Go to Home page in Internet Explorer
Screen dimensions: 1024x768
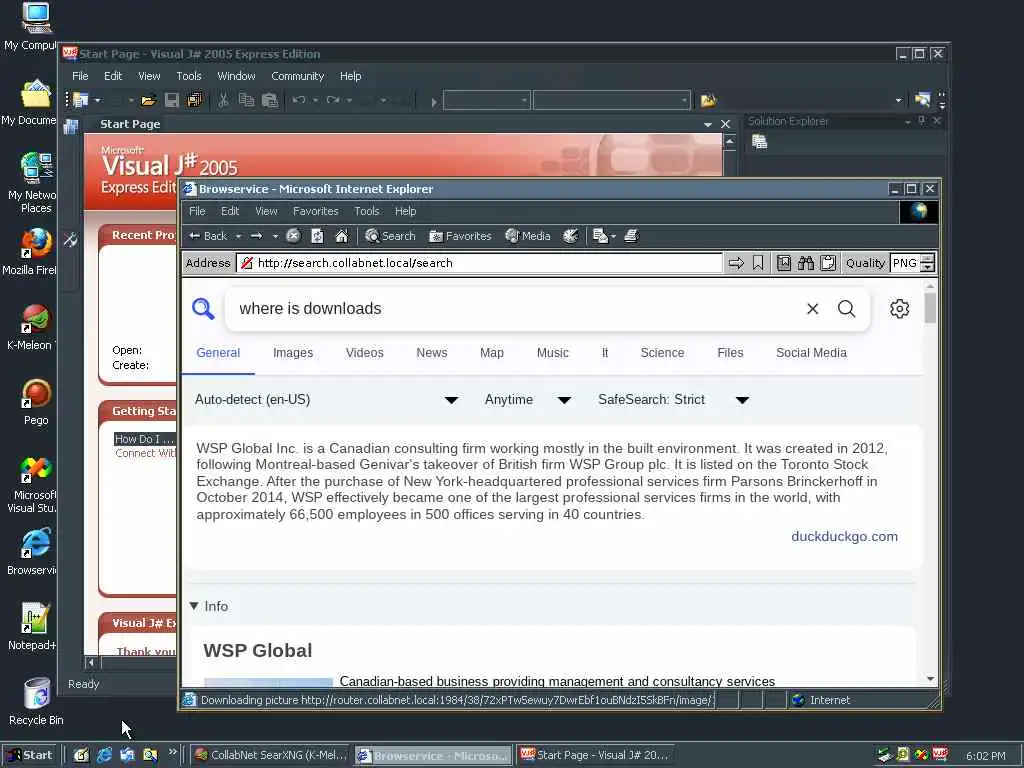point(342,236)
